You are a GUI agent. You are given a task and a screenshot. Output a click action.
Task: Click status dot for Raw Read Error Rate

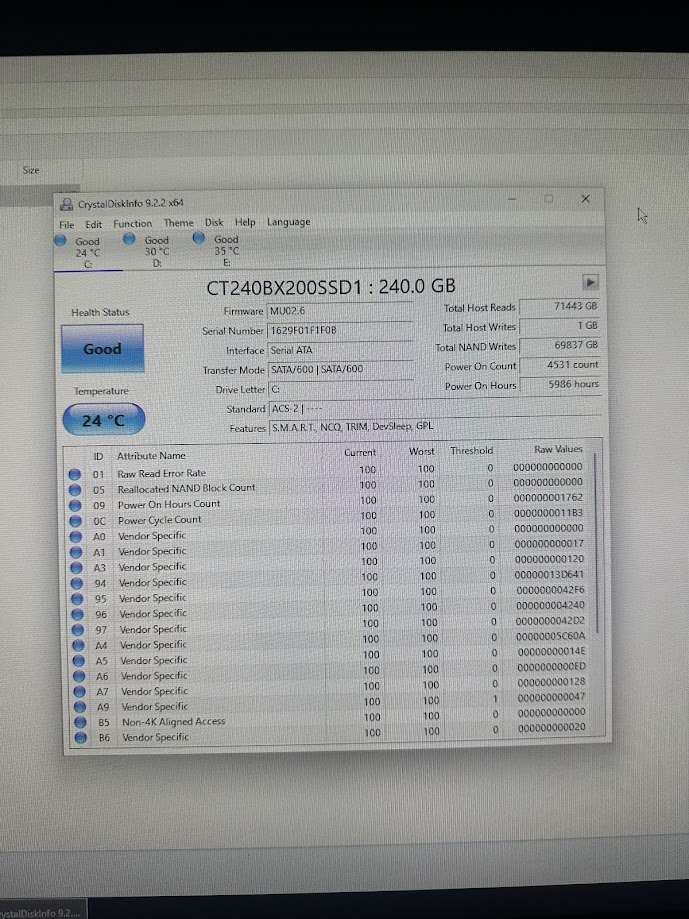pos(74,474)
